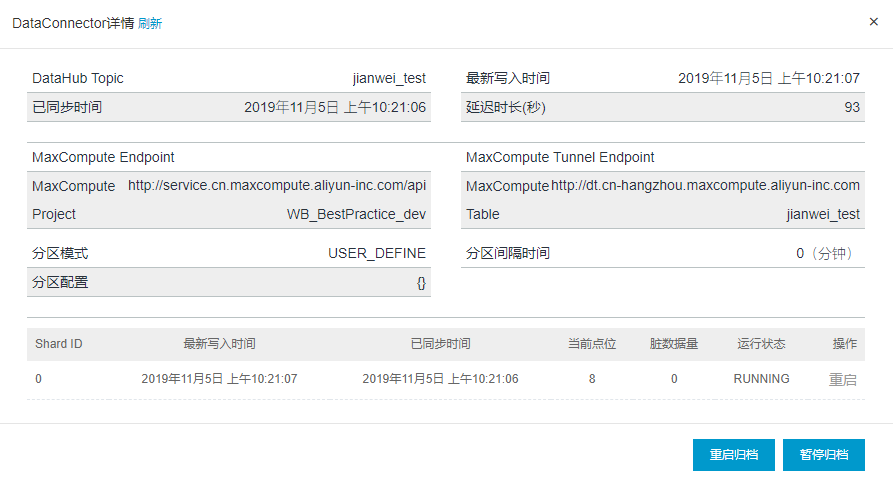This screenshot has height=482, width=893.
Task: Click the 刷新 refresh link
Action: tap(150, 23)
